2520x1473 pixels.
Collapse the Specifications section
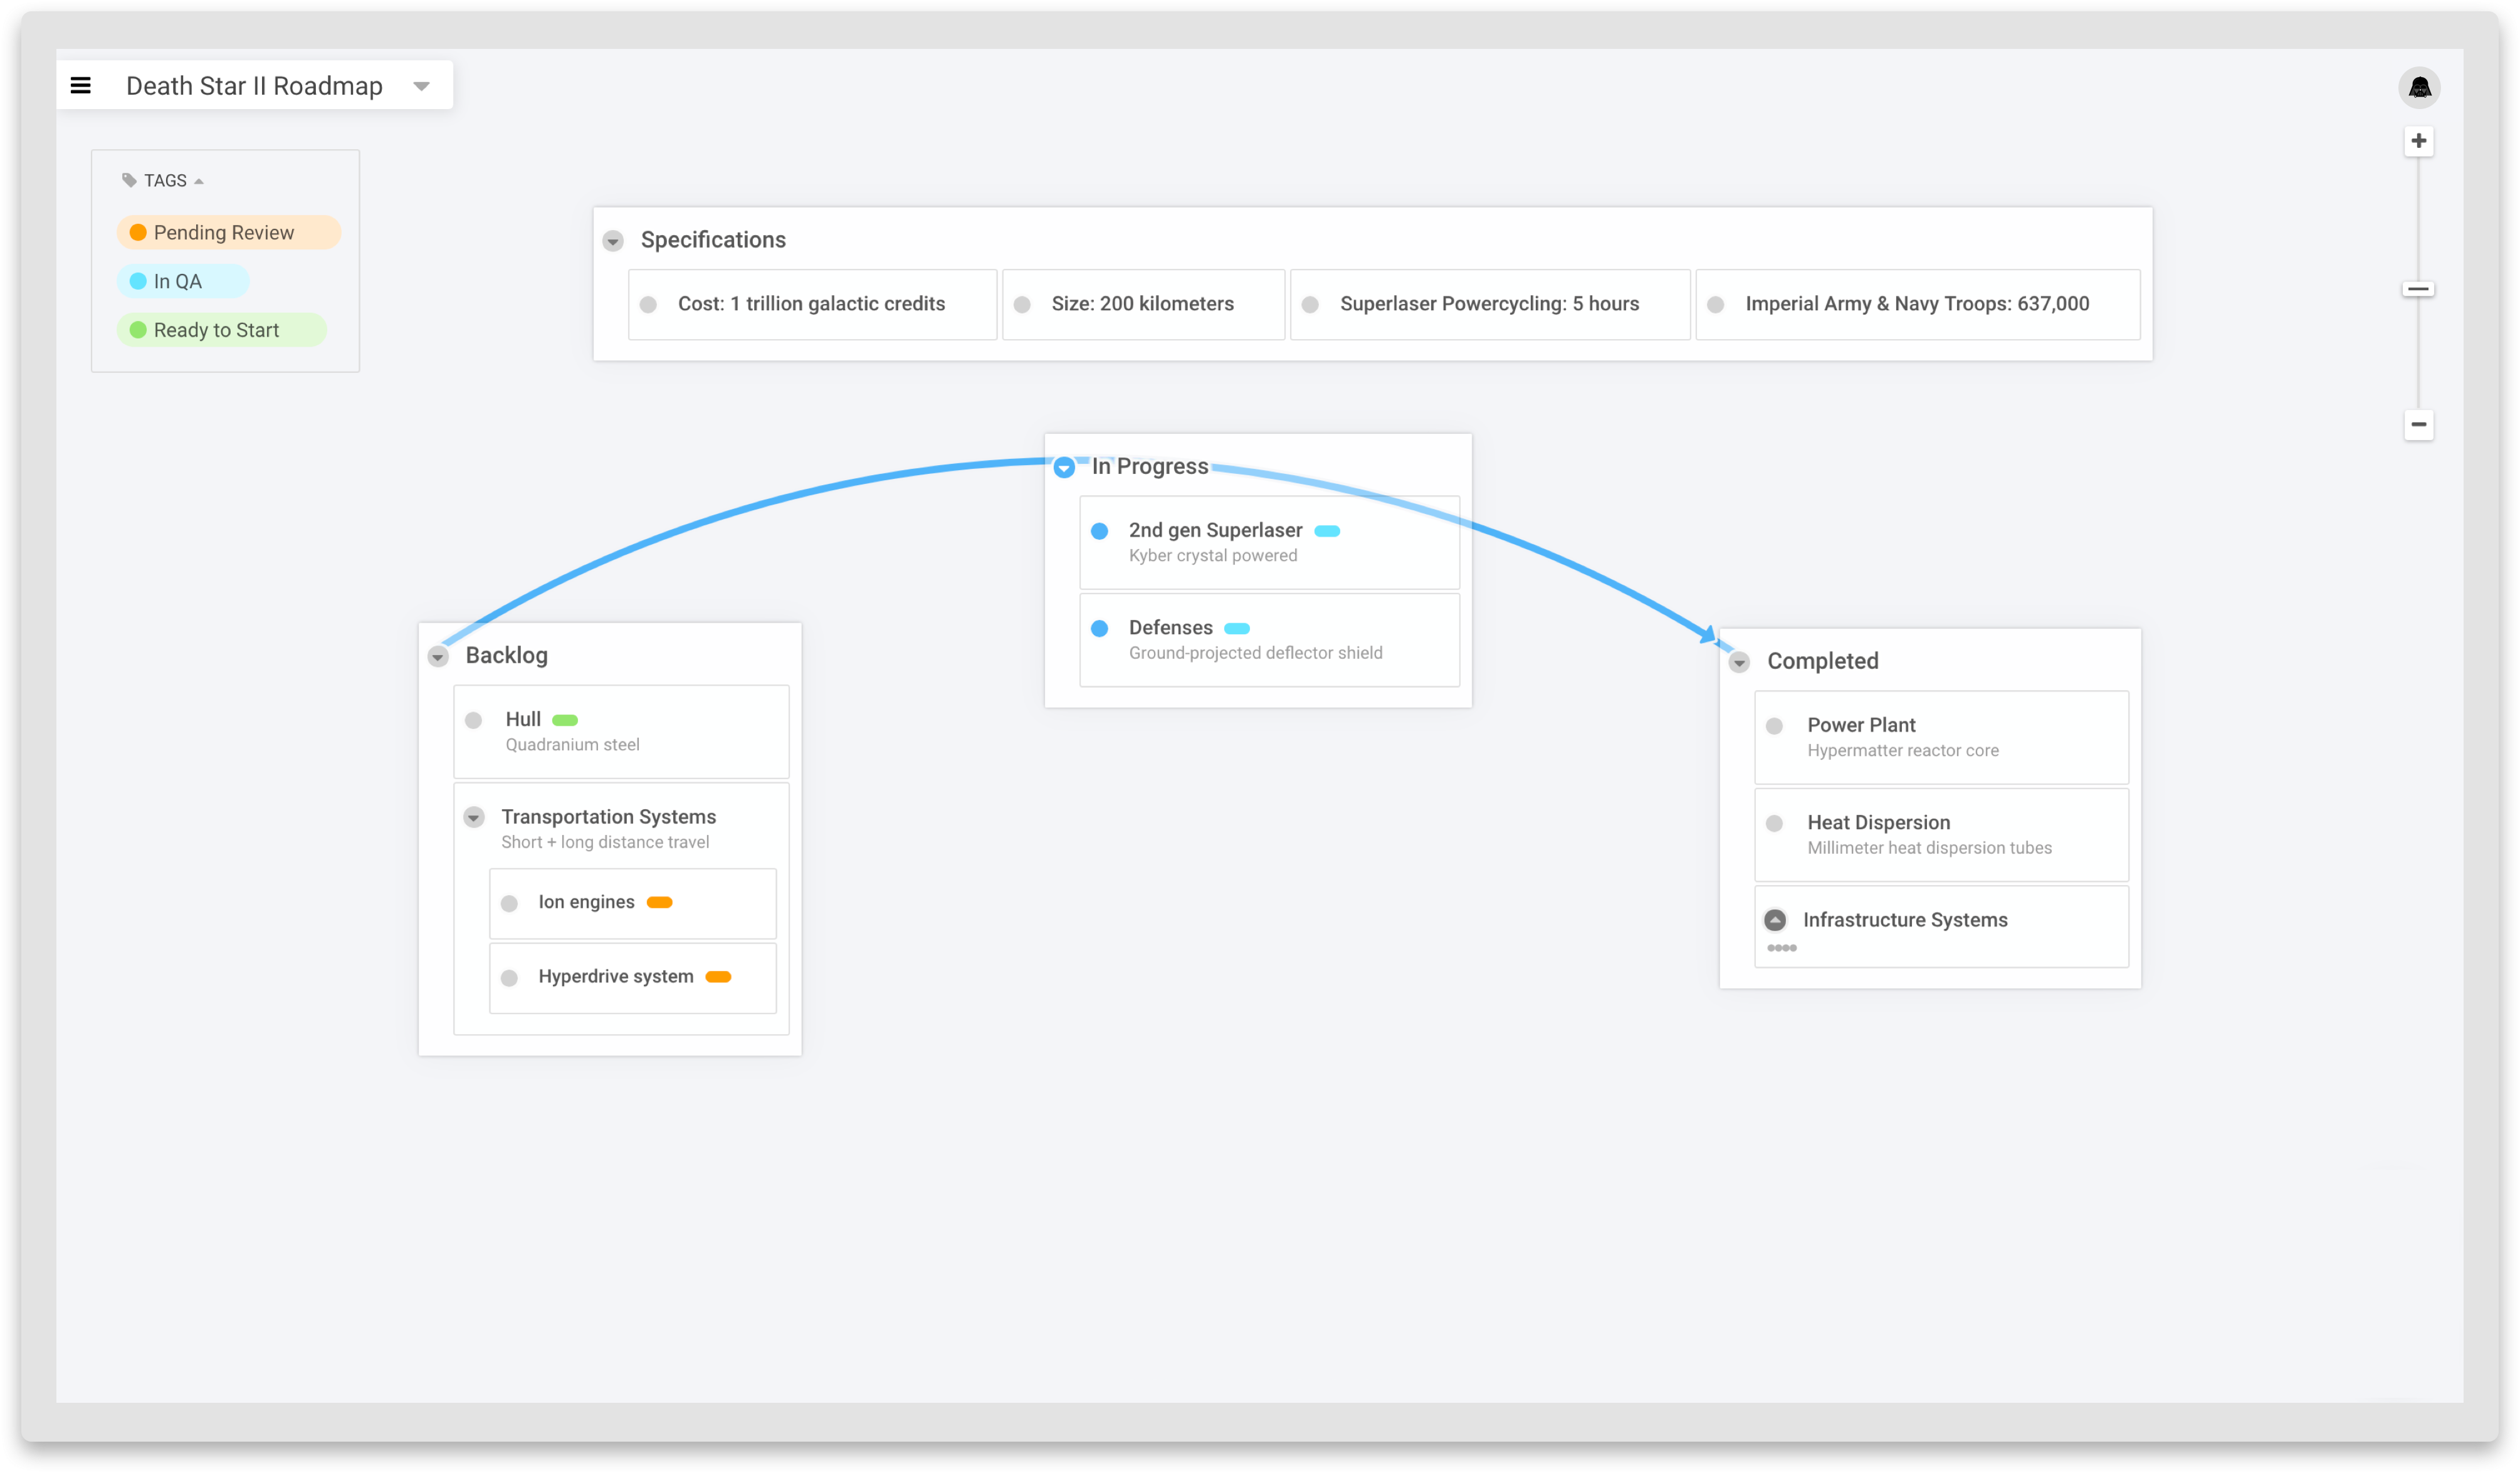(613, 241)
